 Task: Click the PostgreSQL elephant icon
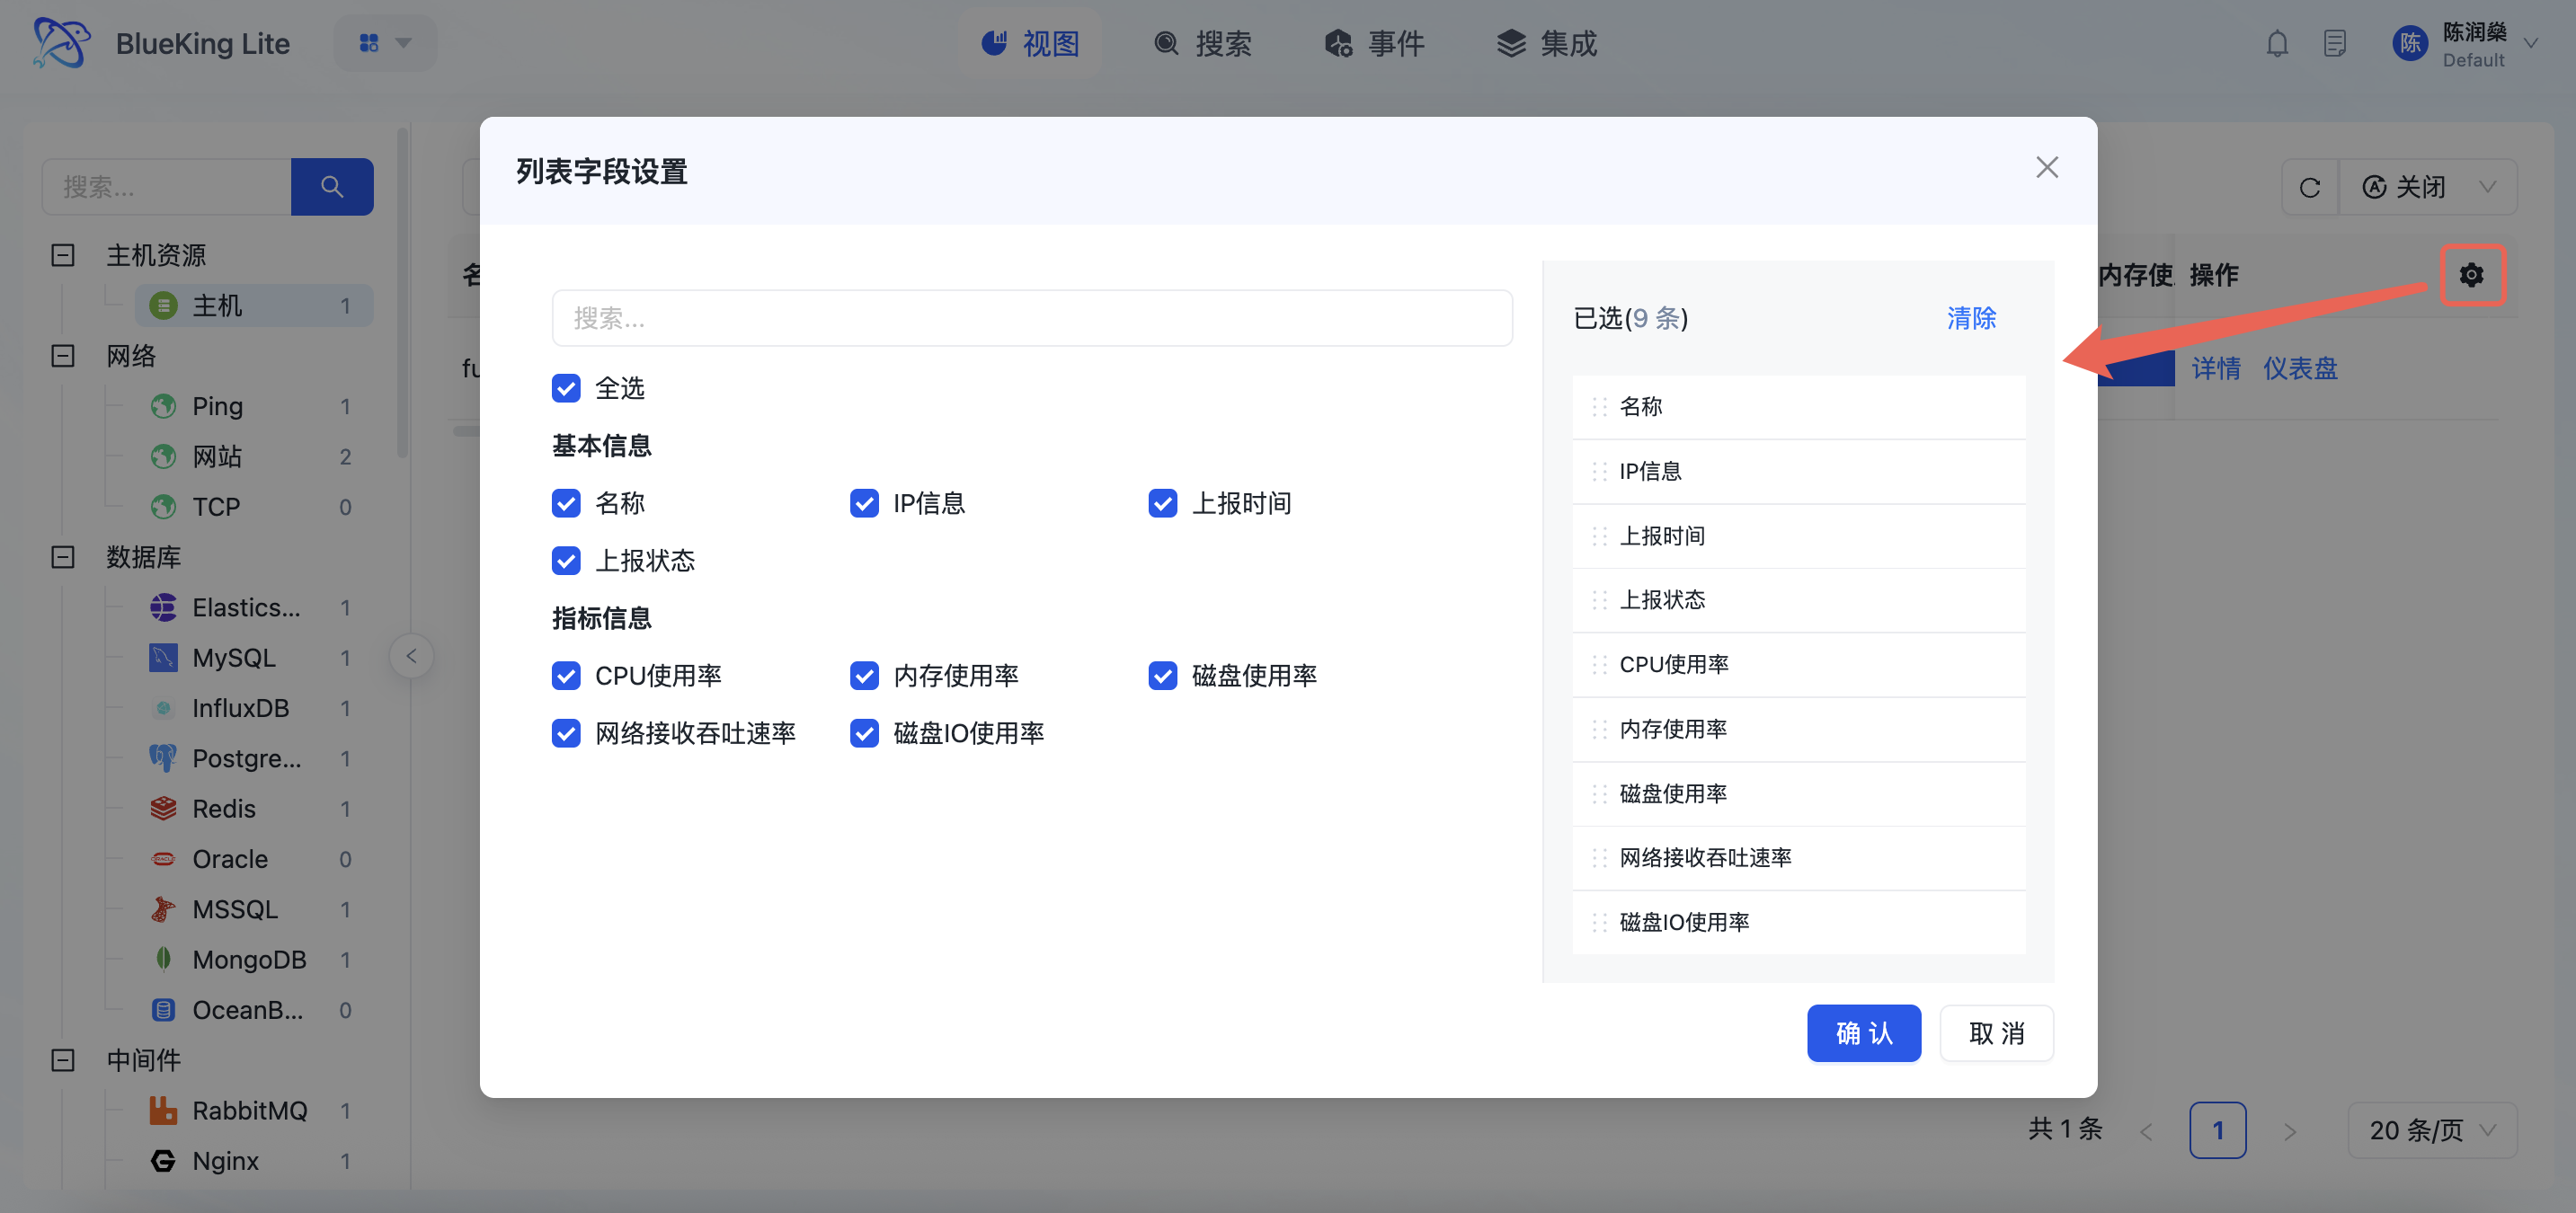(163, 758)
